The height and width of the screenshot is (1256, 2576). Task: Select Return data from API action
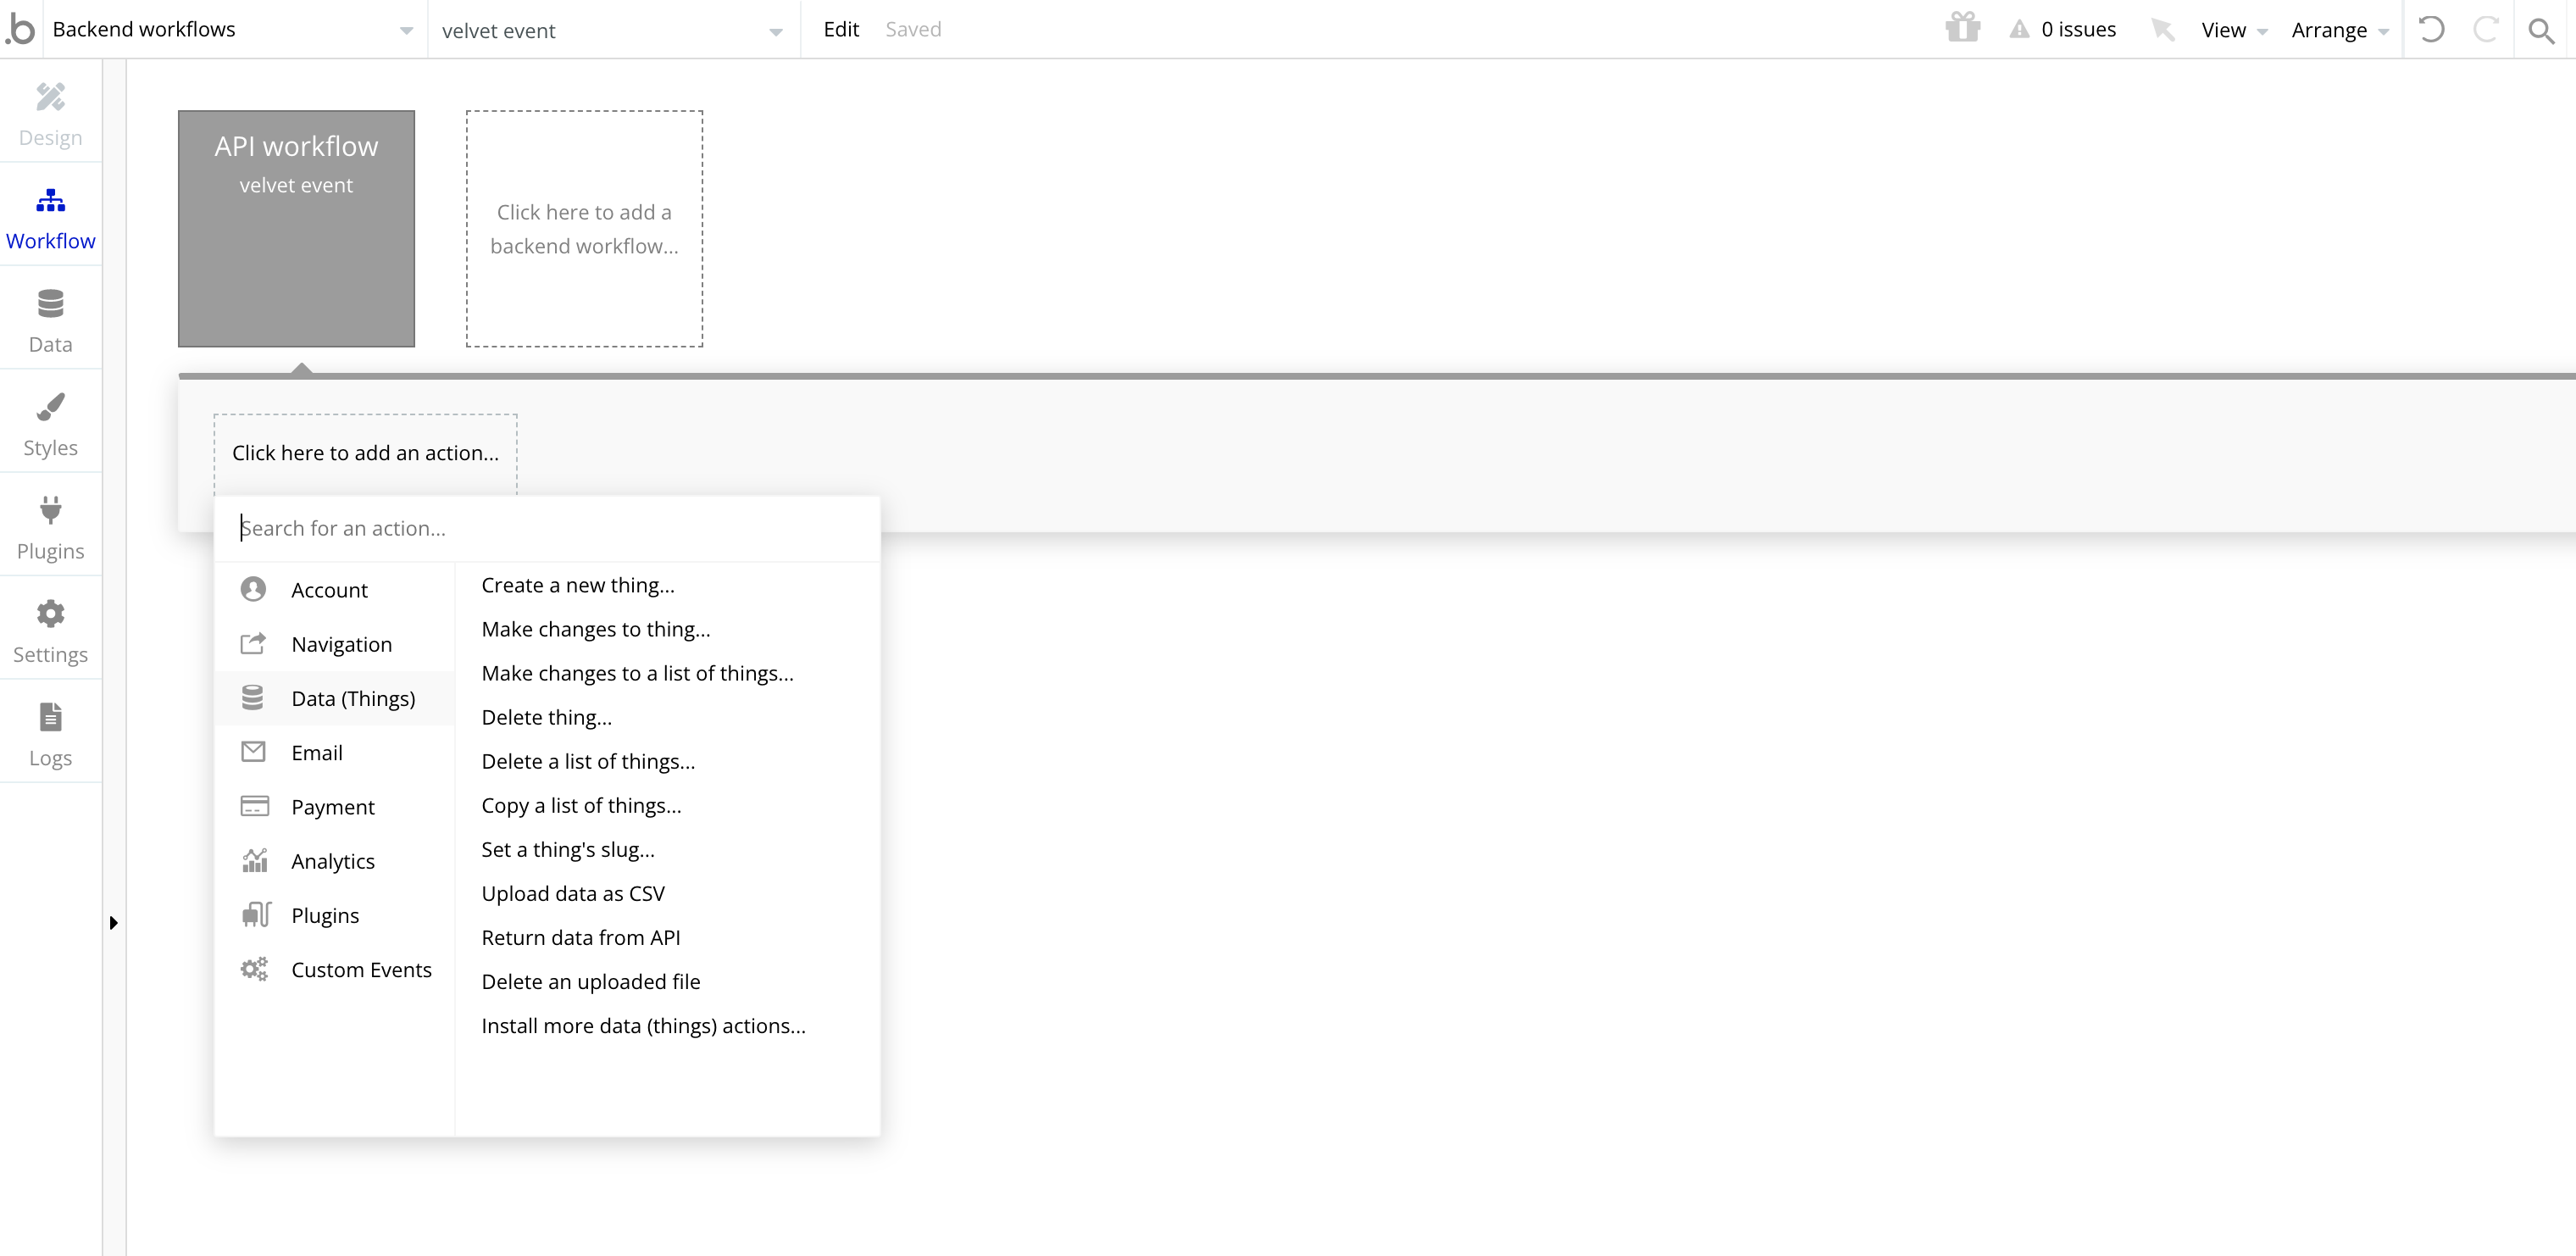pos(580,938)
